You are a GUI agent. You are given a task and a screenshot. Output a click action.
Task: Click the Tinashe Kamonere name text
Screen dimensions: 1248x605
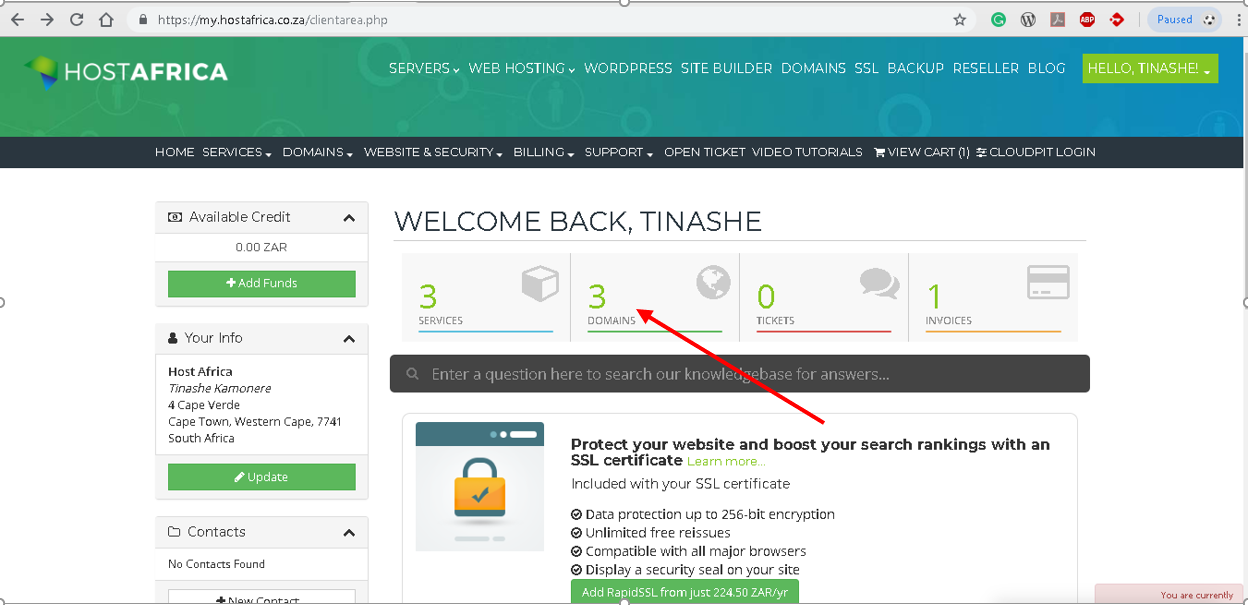coord(219,388)
